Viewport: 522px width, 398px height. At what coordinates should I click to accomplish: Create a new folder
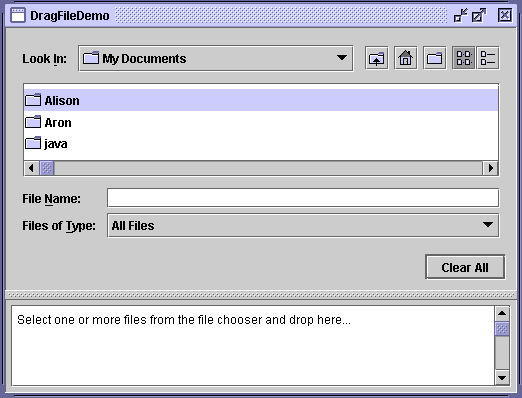434,58
